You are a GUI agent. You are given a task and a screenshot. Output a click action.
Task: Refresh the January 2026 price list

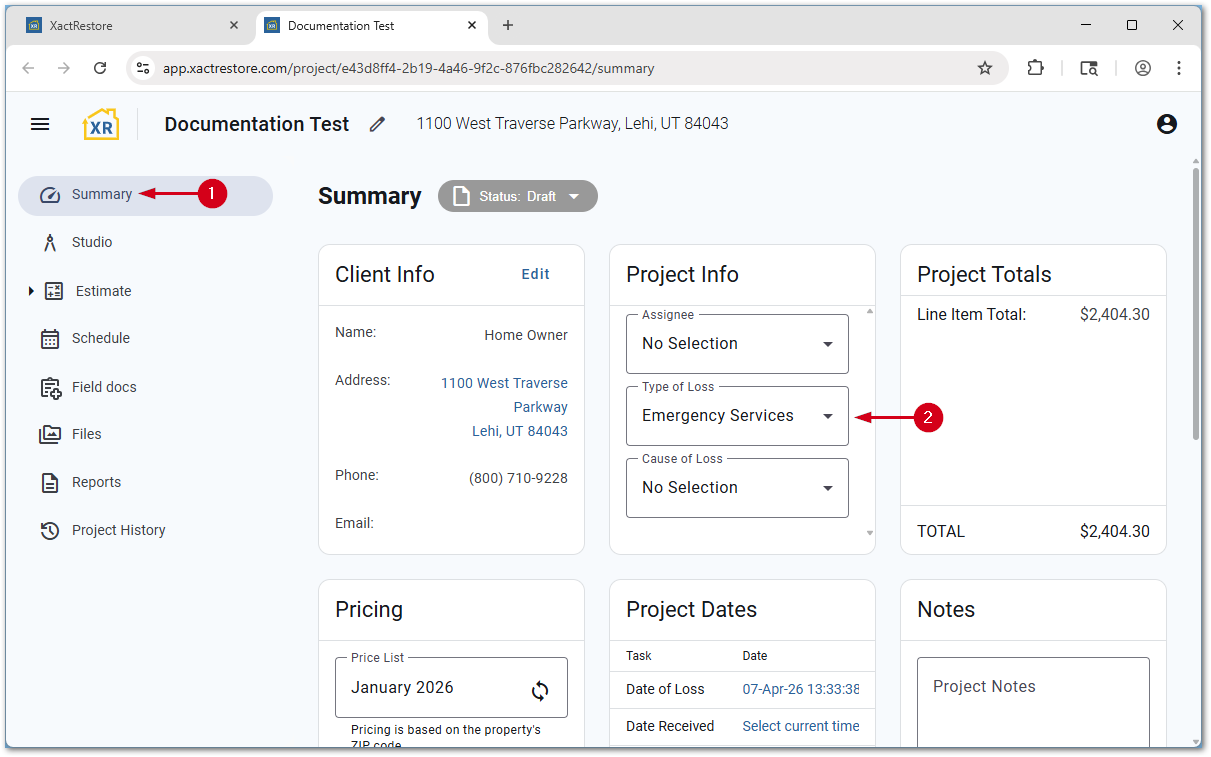pos(540,690)
